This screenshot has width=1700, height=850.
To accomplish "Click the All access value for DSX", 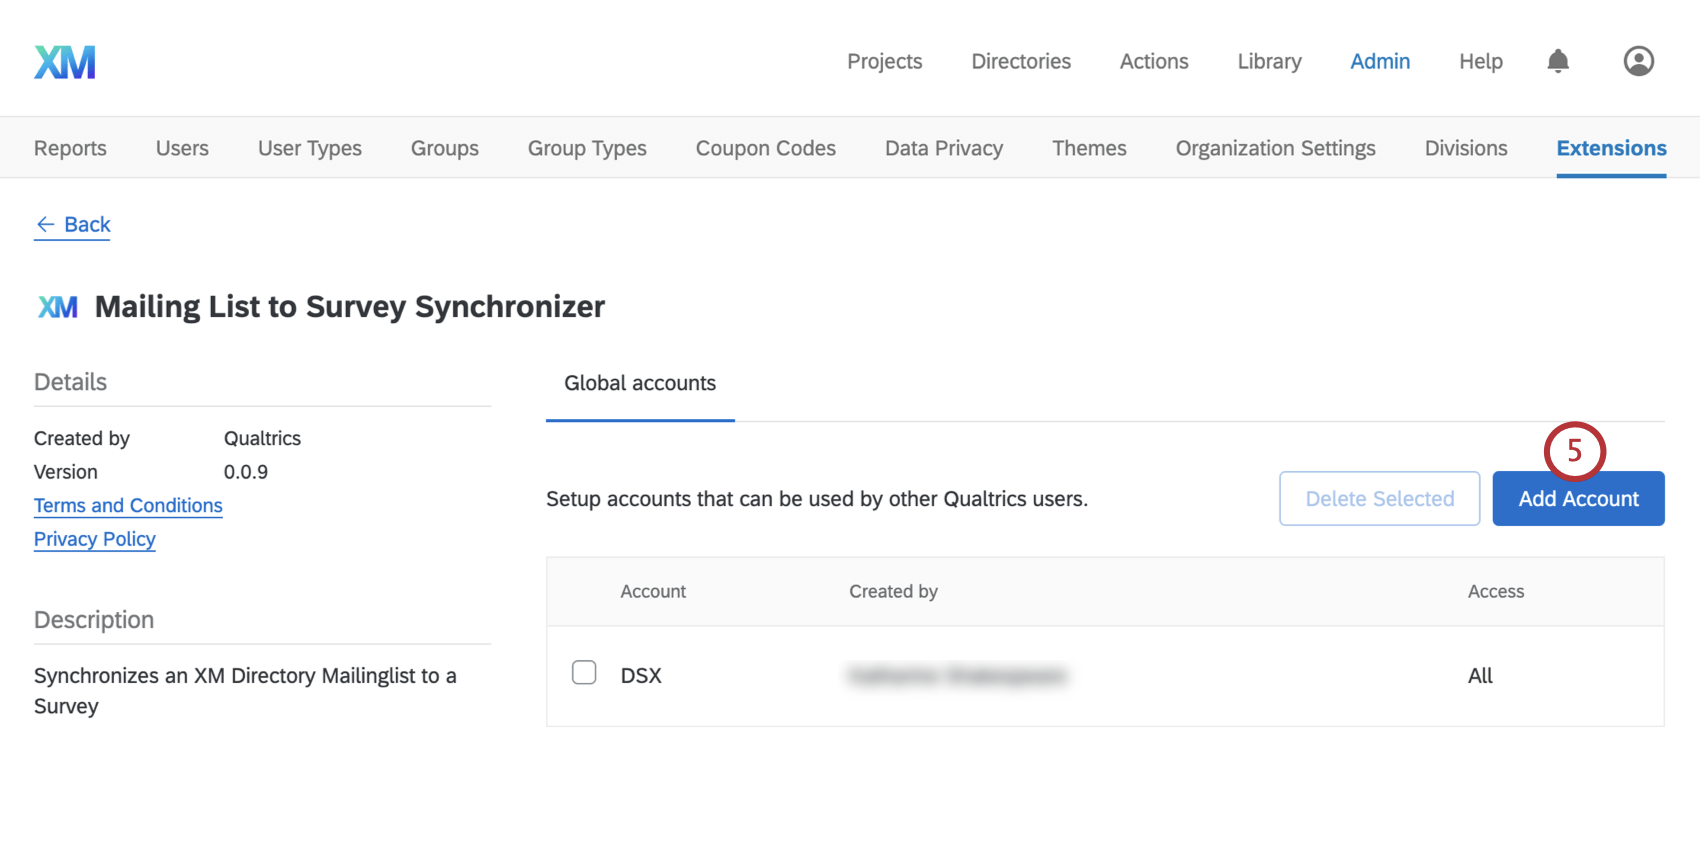I will tap(1480, 676).
